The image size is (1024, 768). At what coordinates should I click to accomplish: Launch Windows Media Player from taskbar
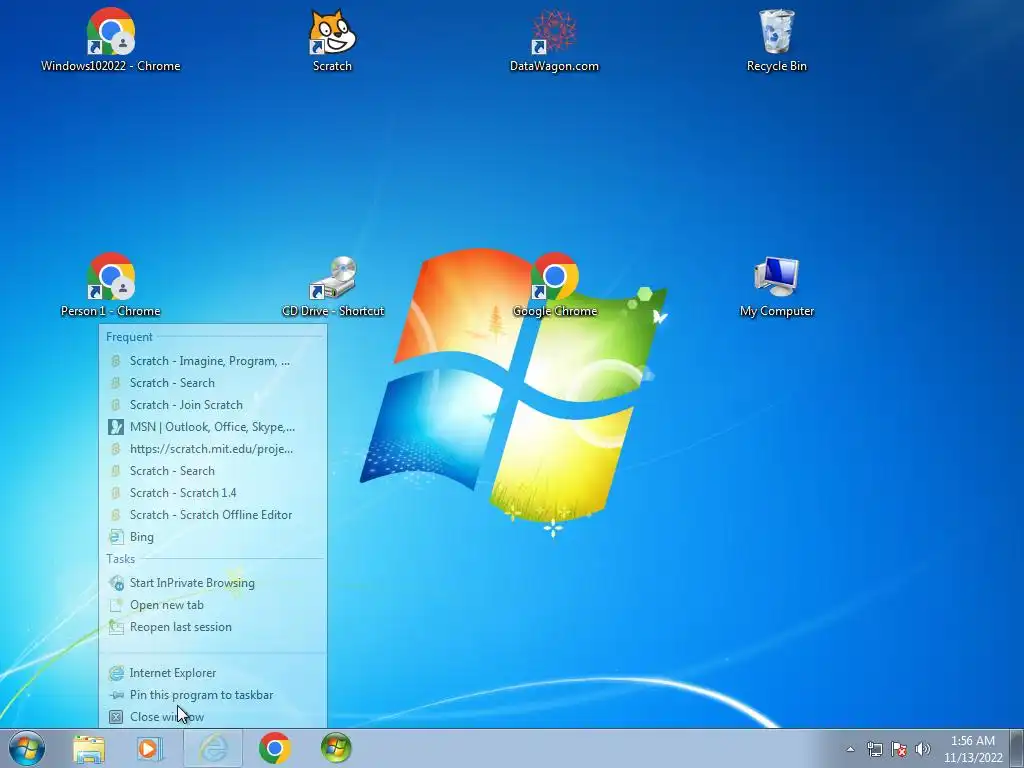(150, 748)
